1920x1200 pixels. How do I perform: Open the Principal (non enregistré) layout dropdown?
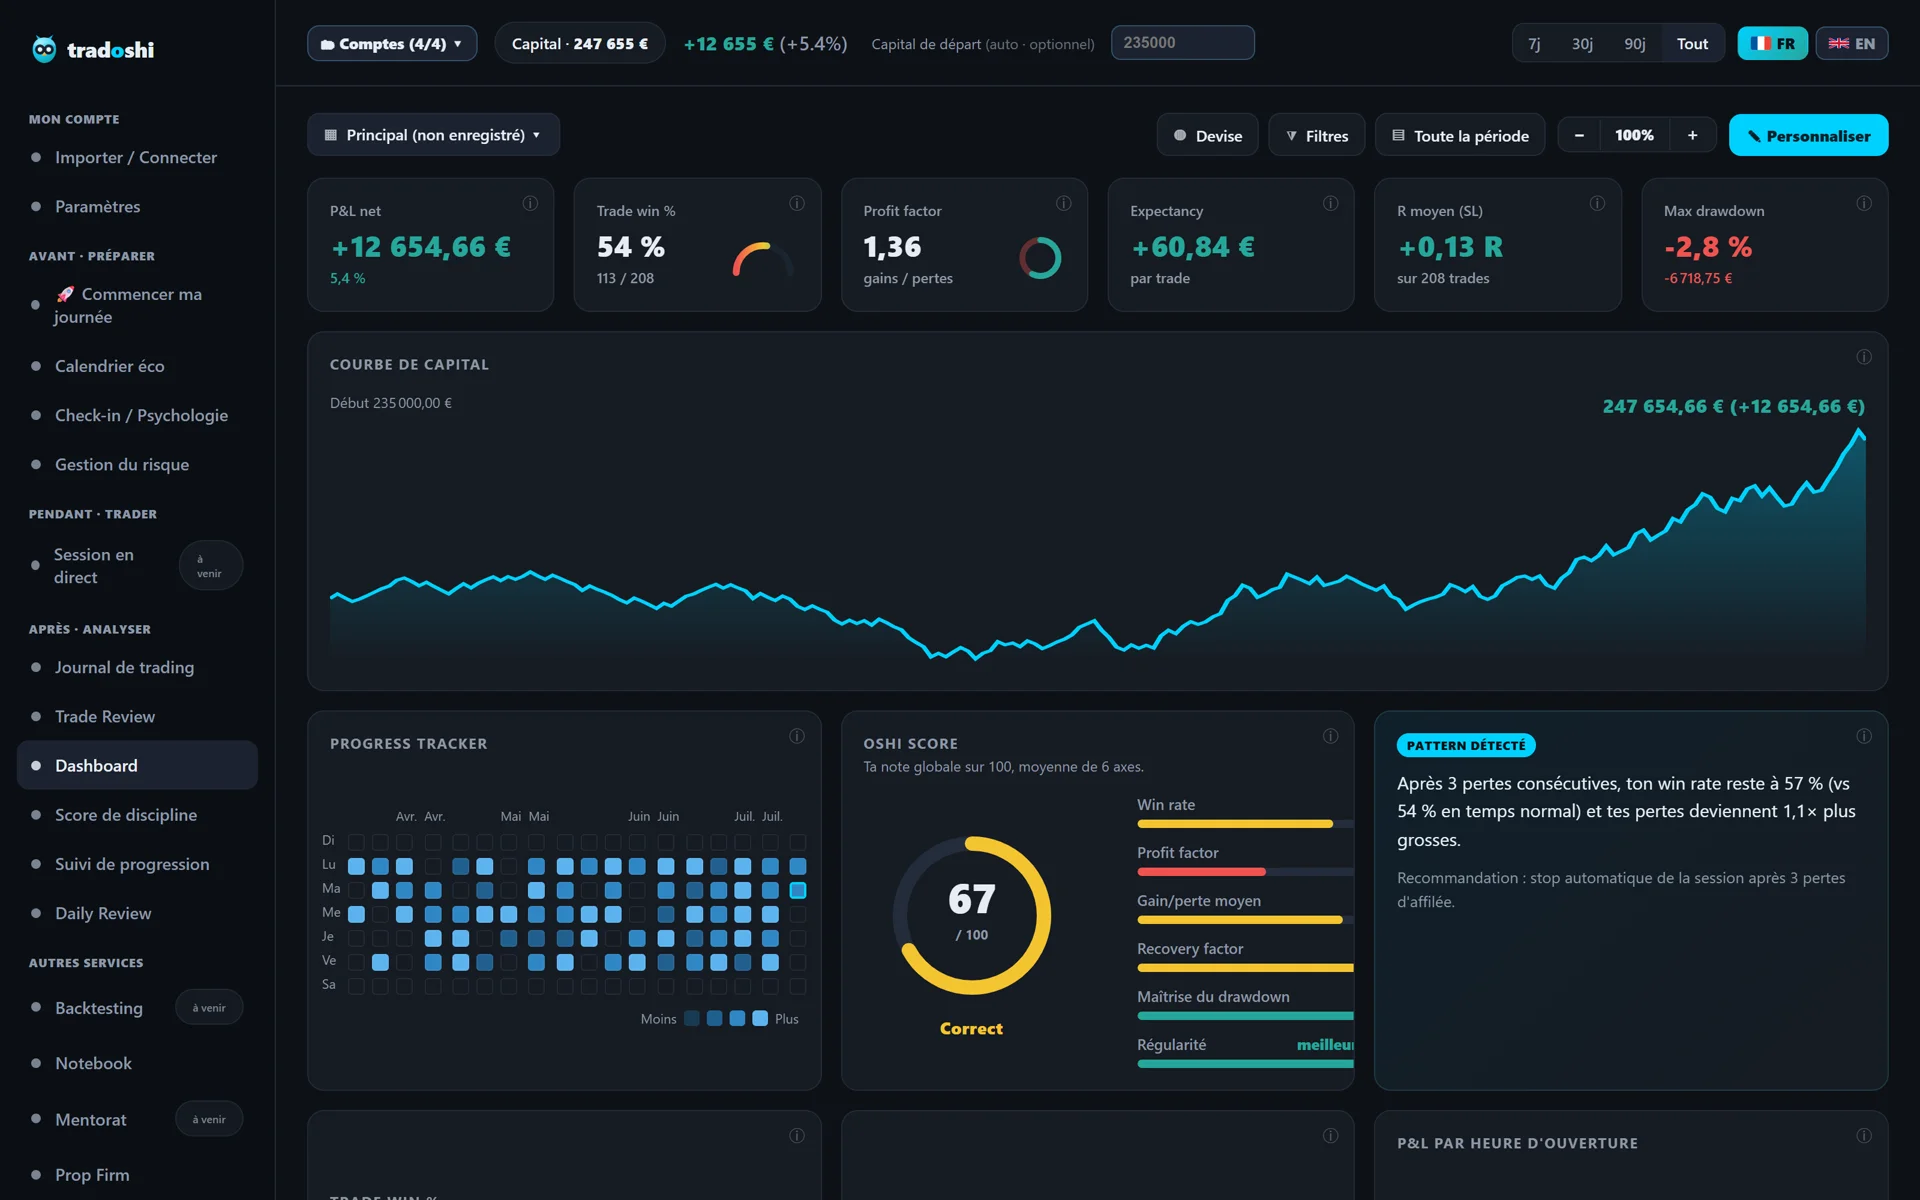pos(433,135)
